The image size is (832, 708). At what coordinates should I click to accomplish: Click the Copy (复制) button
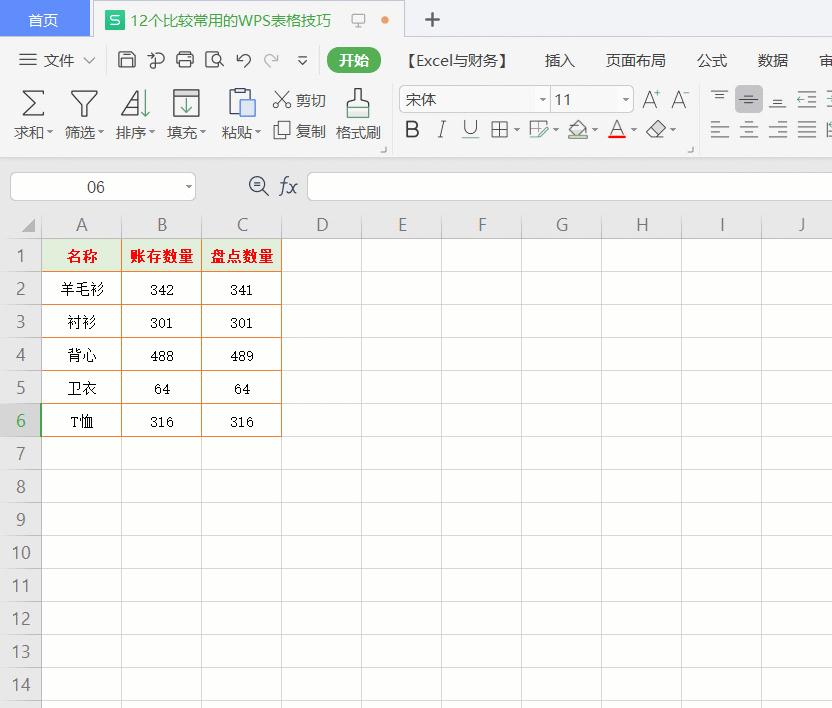300,131
